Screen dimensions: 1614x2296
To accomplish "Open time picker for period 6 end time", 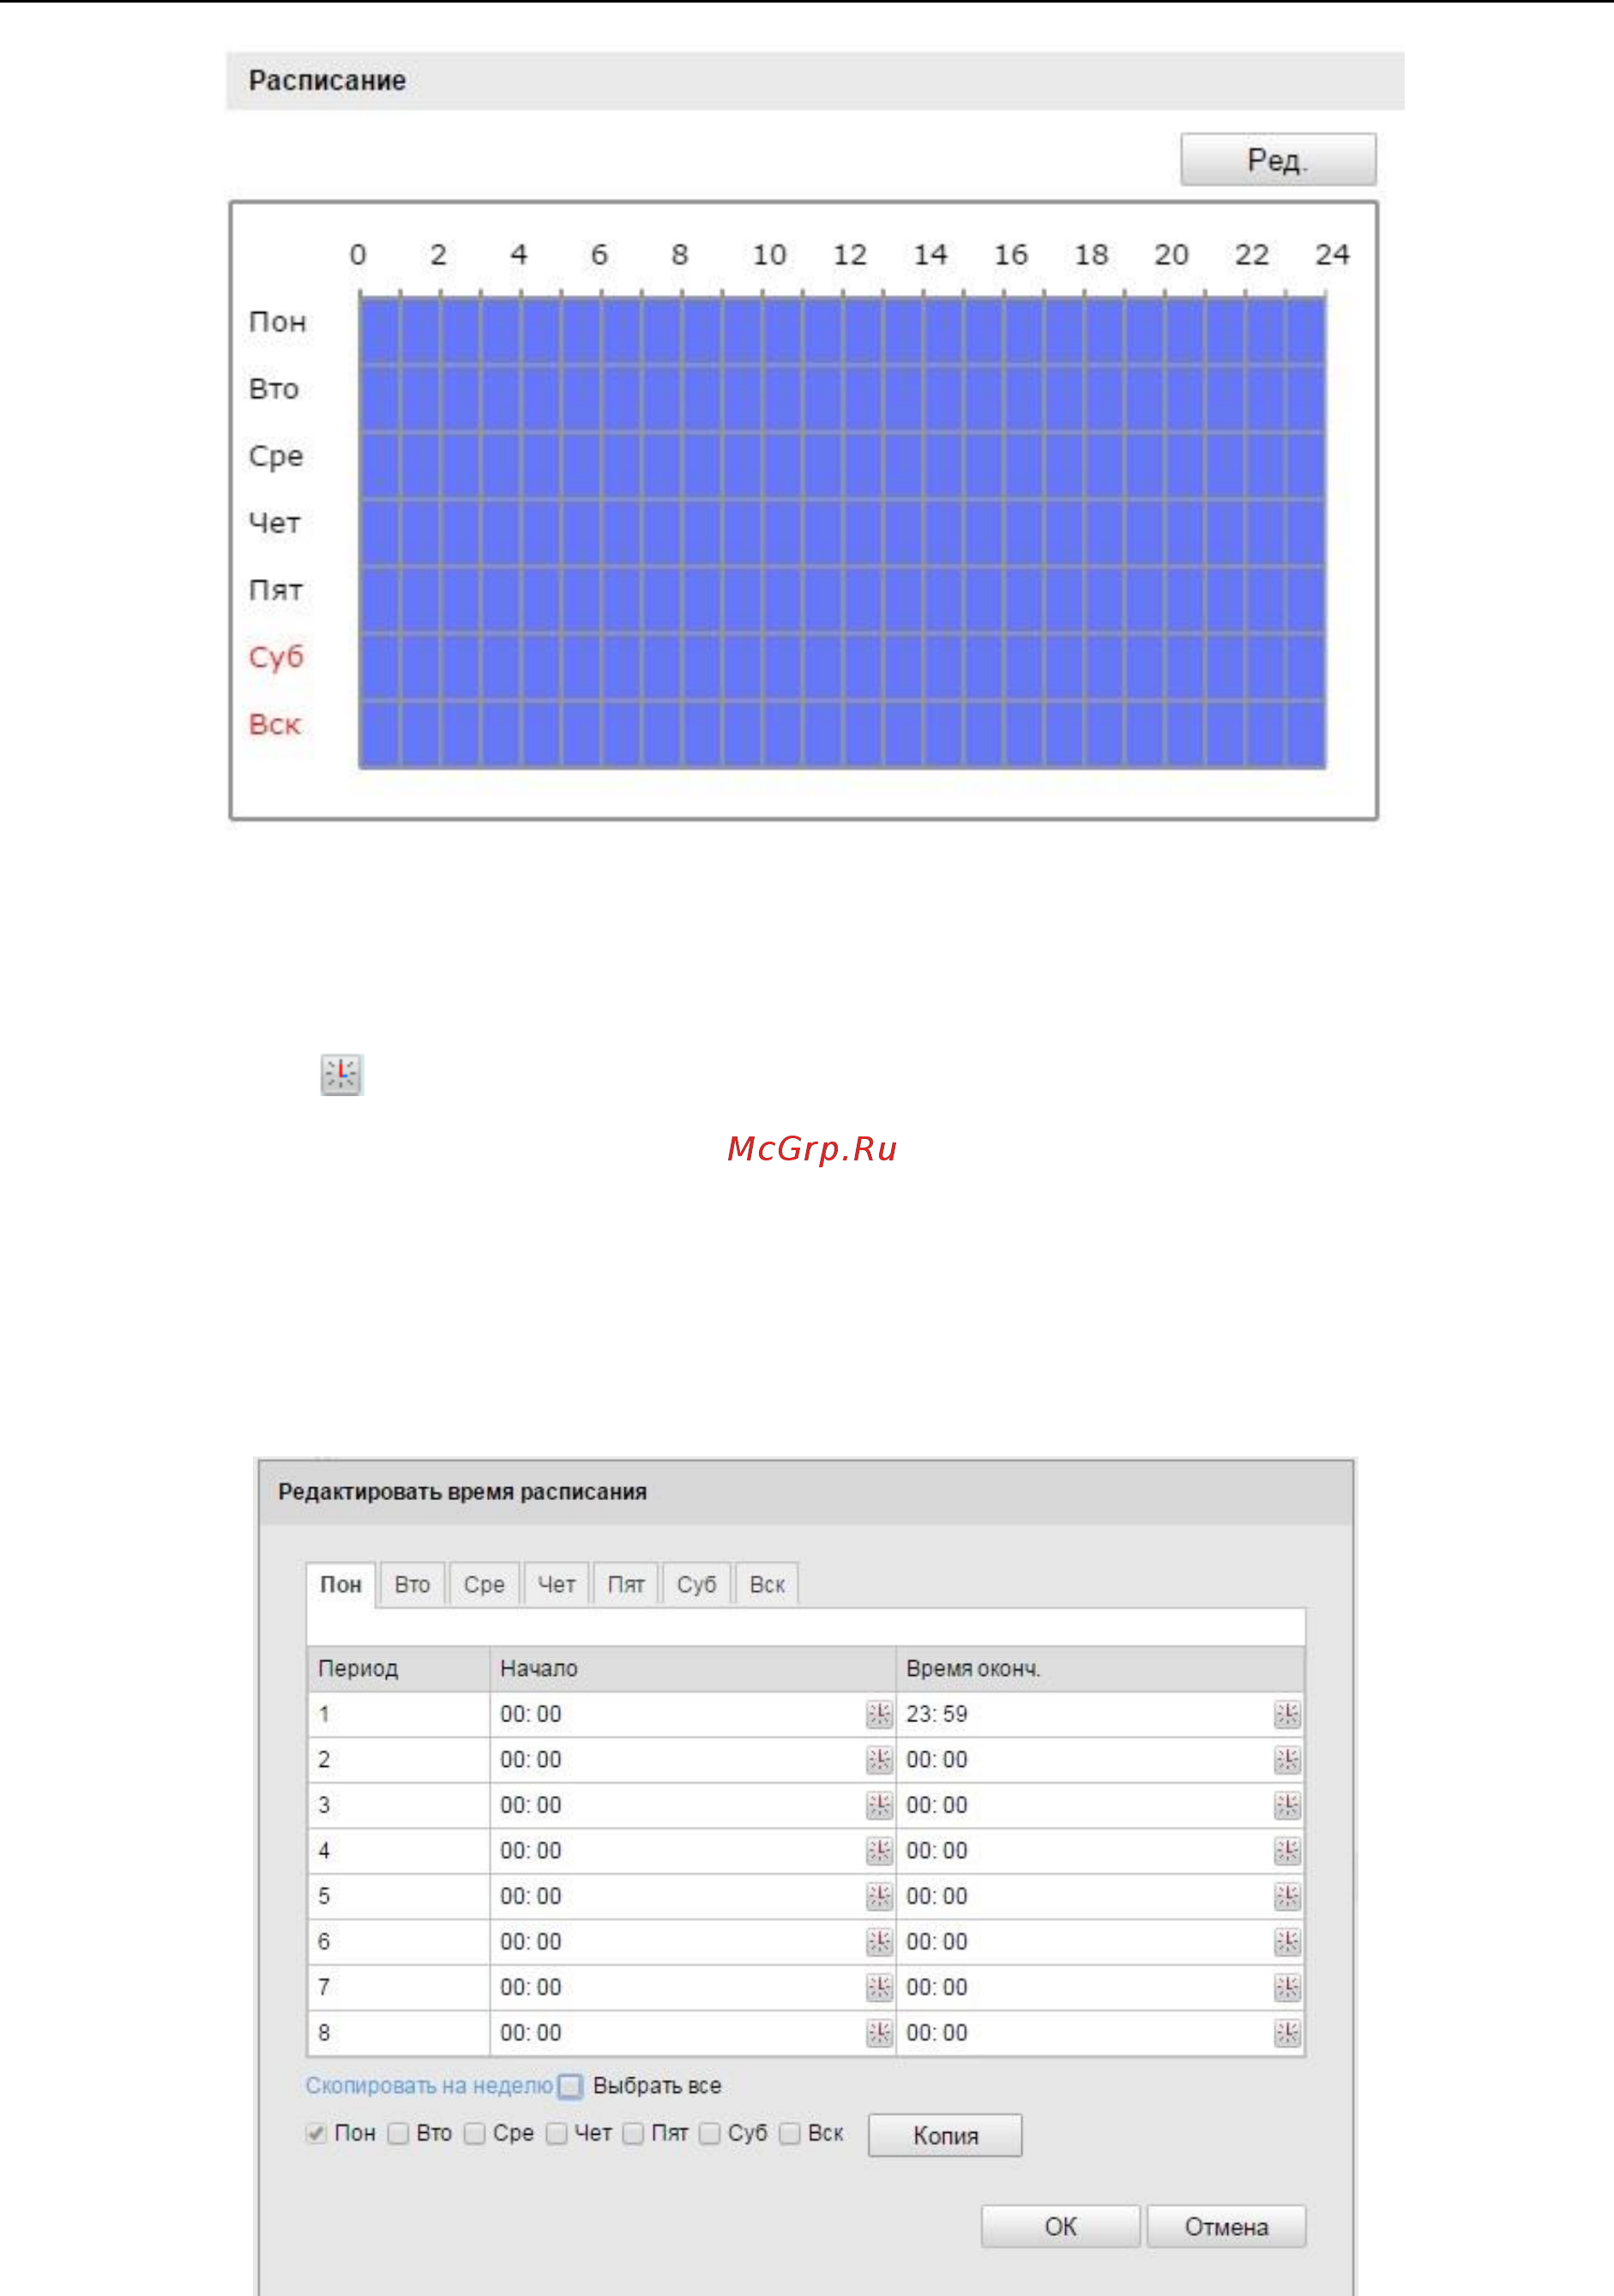I will [1287, 1942].
